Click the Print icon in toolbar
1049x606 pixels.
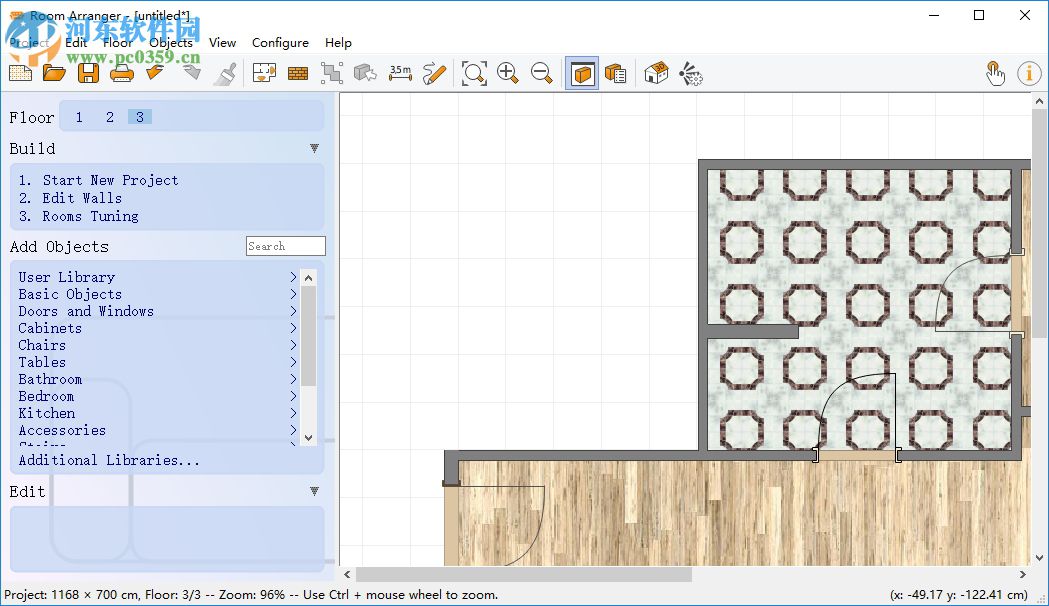click(x=121, y=73)
